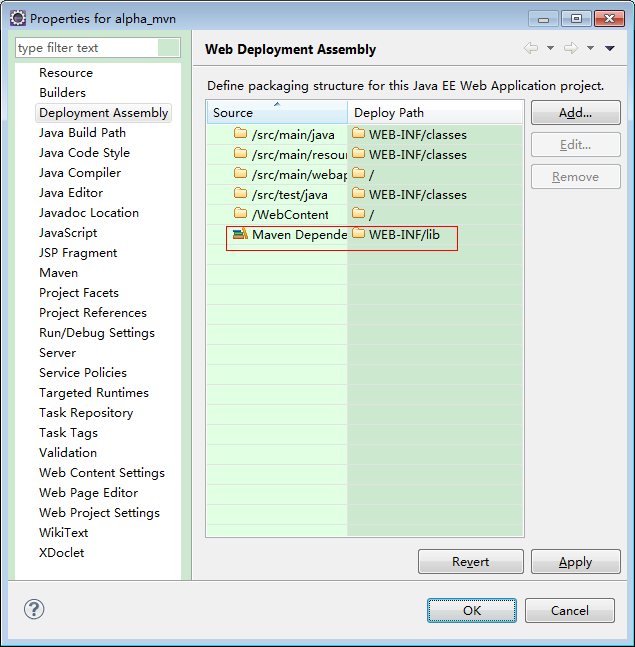This screenshot has width=635, height=647.
Task: Go forward using the right arrow icon
Action: coord(571,48)
